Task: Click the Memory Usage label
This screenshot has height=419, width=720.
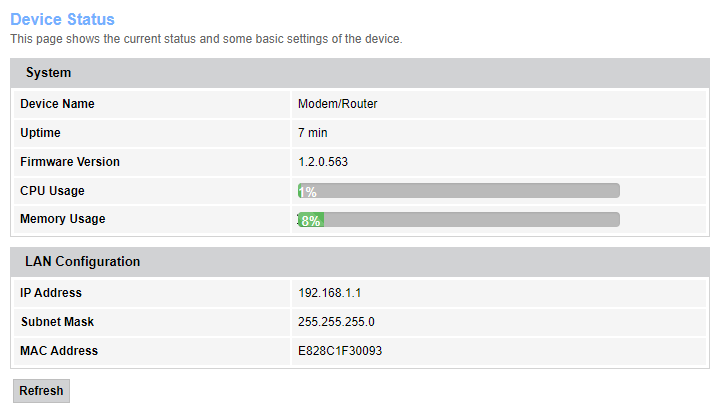Action: (x=62, y=219)
